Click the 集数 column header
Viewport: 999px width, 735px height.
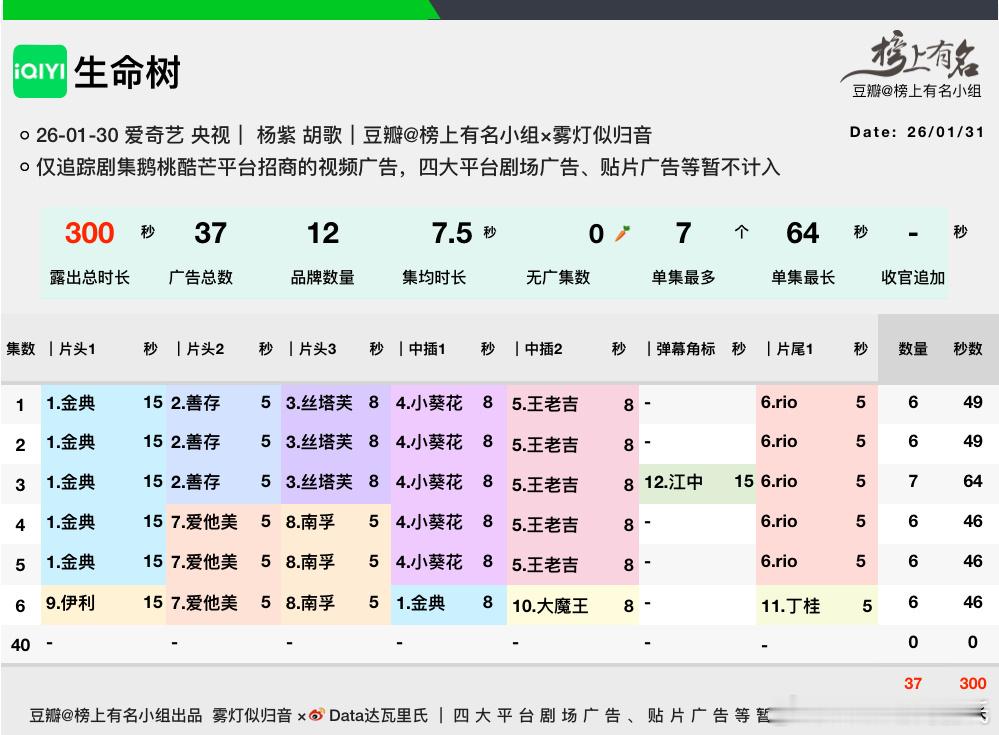(20, 349)
